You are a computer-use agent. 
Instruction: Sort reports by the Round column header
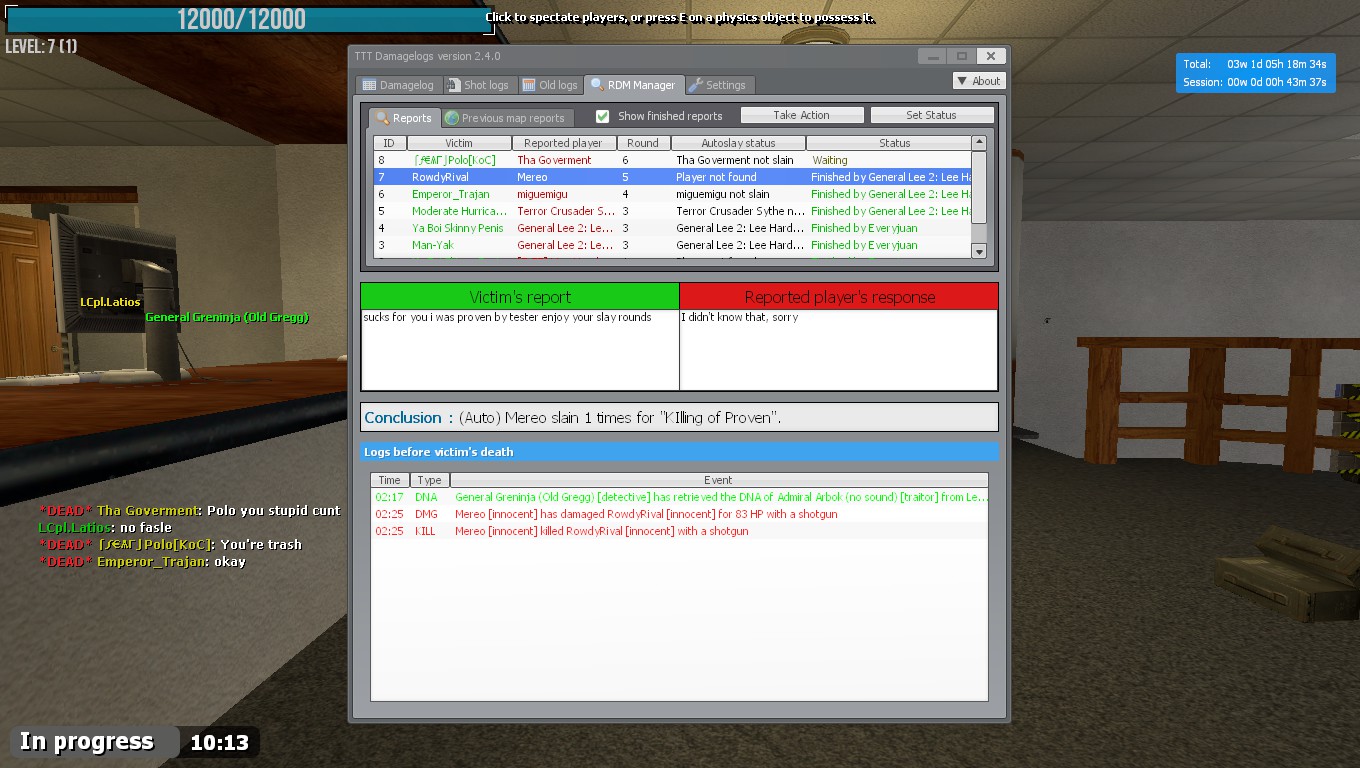tap(643, 143)
